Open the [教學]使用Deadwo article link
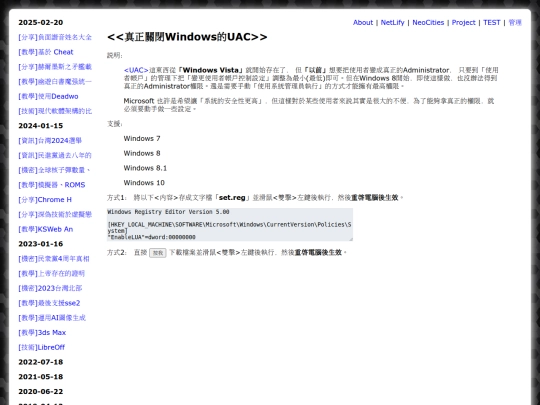This screenshot has height=405, width=540. (48, 96)
